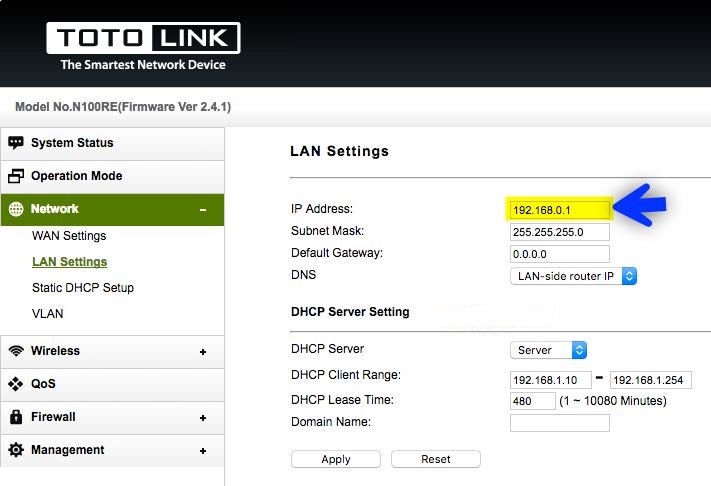Image resolution: width=711 pixels, height=486 pixels.
Task: Open the DNS LAN-side router IP dropdown
Action: [x=573, y=276]
